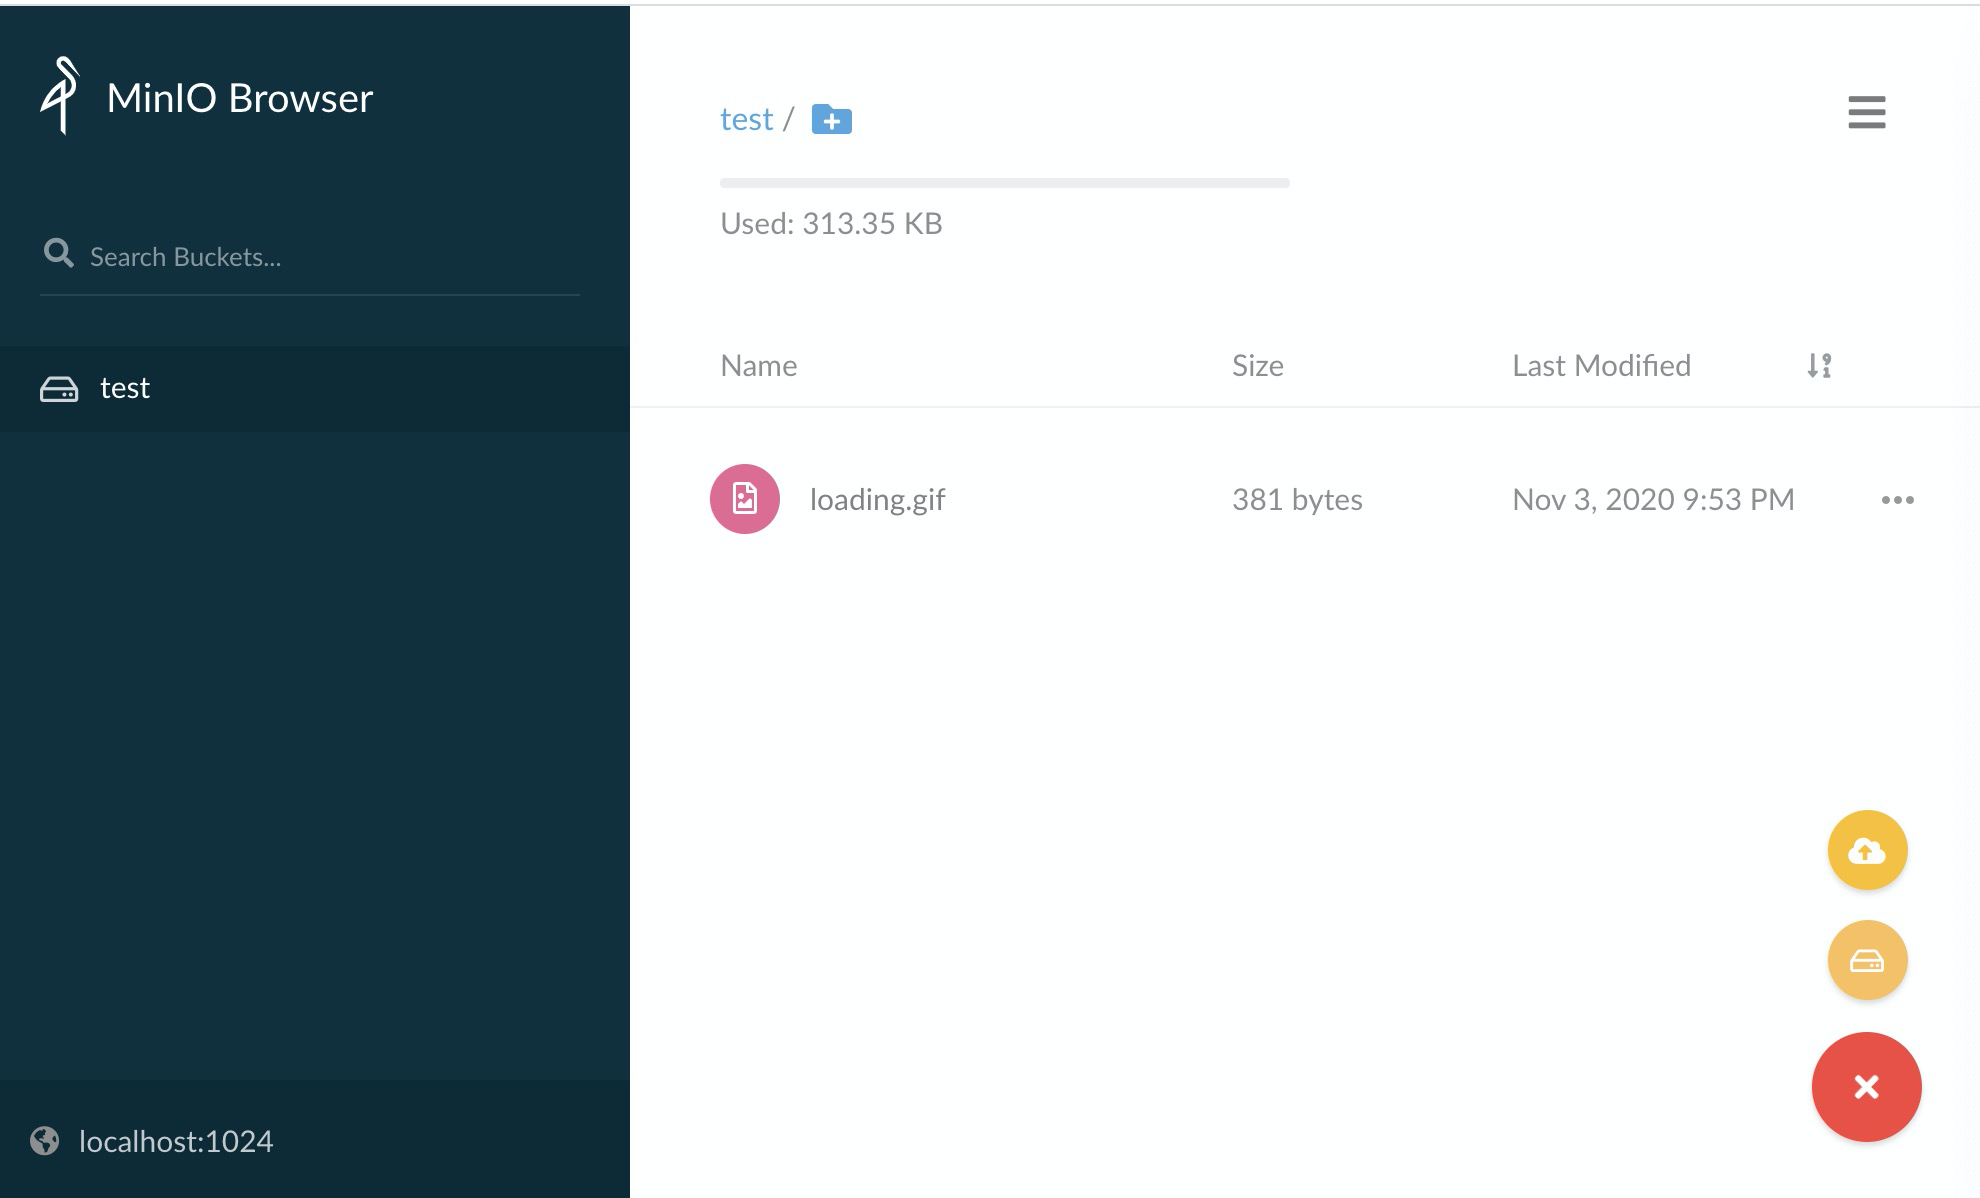
Task: Sort by Last Modified column header
Action: tap(1601, 366)
